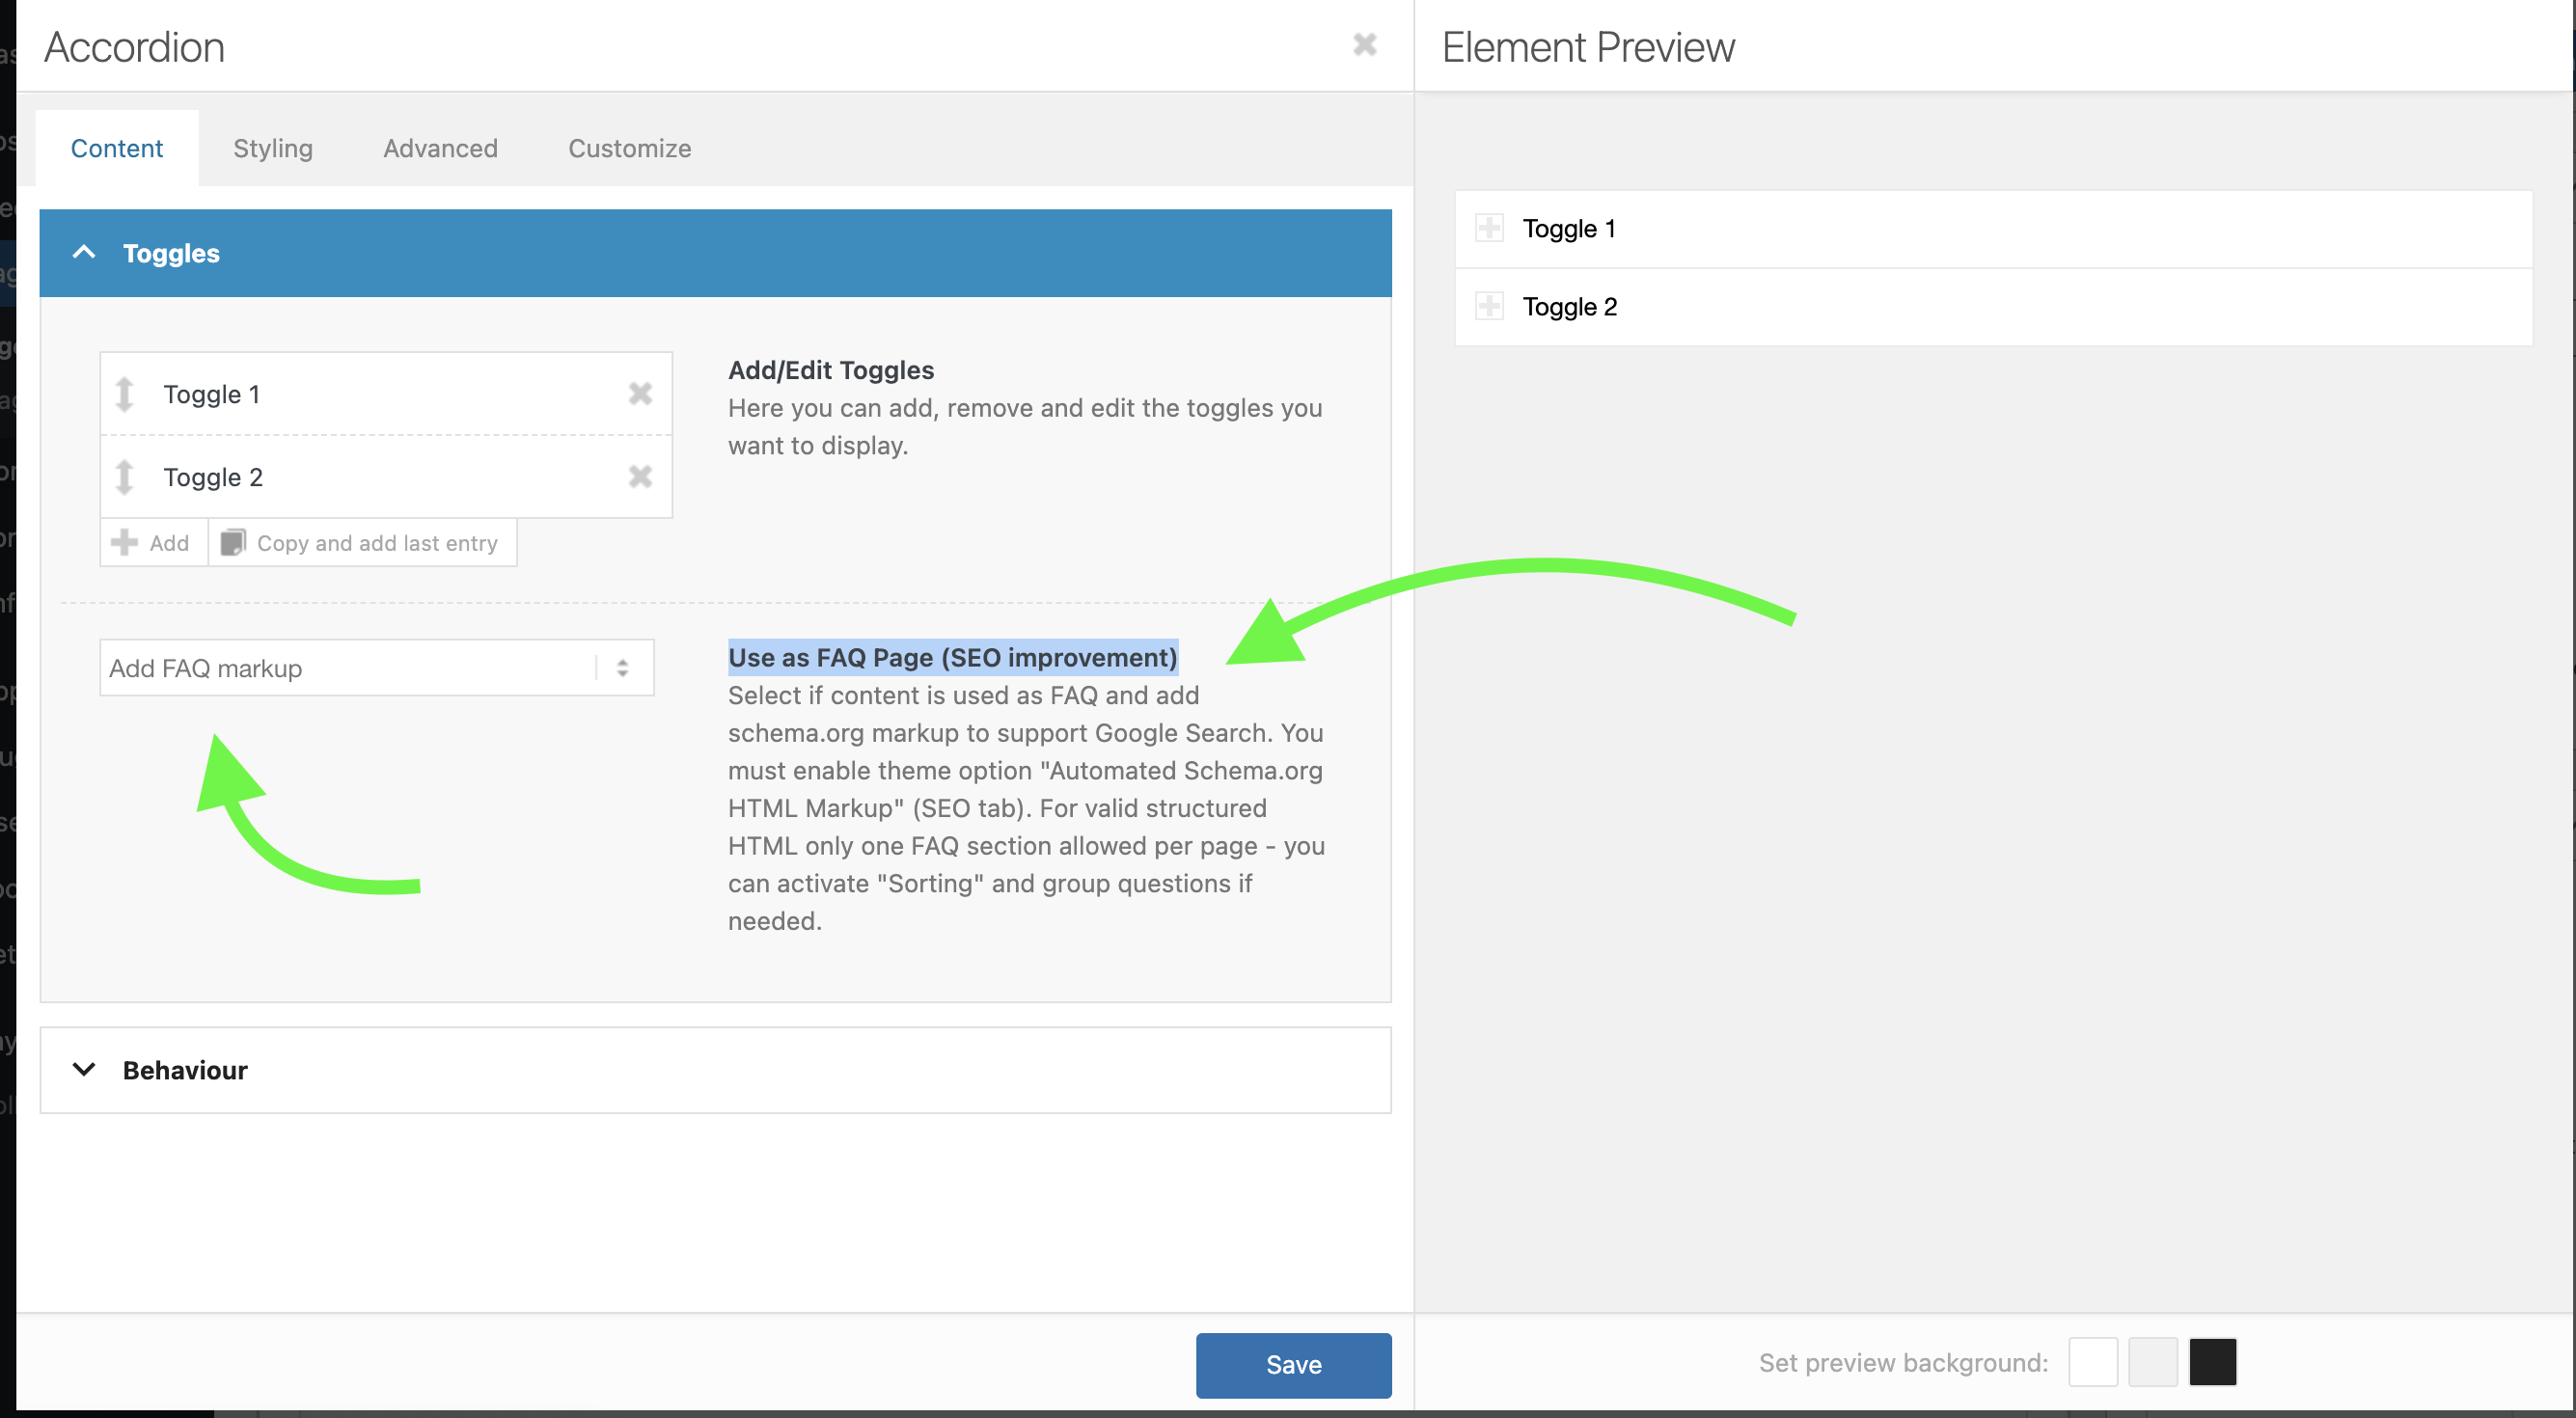Open Toggle 2 in the element preview
The image size is (2576, 1418).
(1570, 307)
